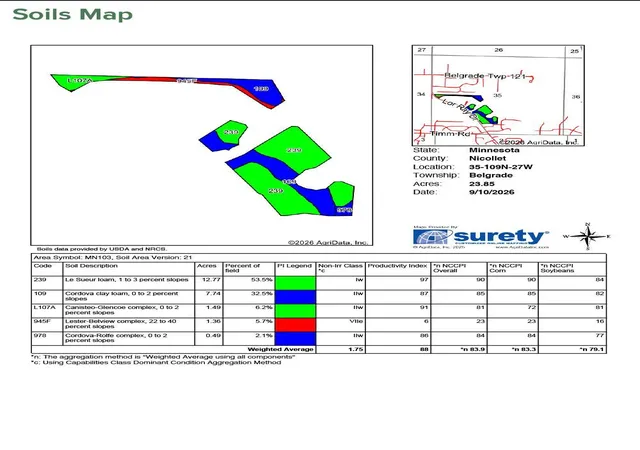Click the green legend swatch for code L107A
Image resolution: width=640 pixels, height=450 pixels.
[x=295, y=311]
